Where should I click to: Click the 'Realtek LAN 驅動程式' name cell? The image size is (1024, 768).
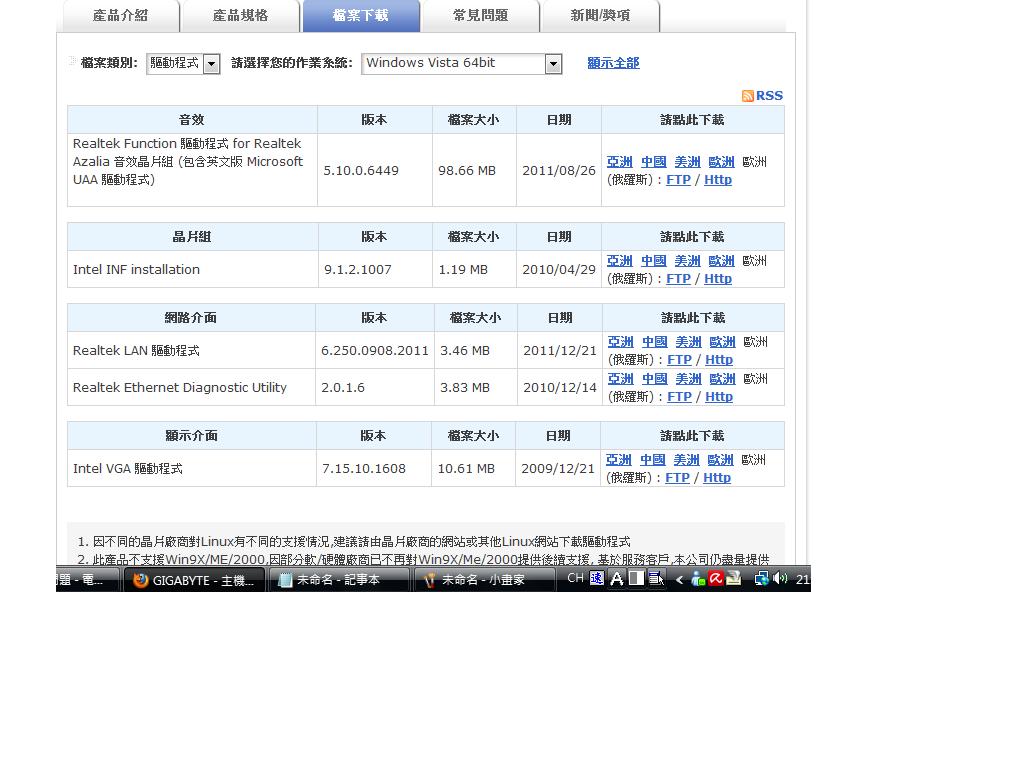(x=191, y=351)
